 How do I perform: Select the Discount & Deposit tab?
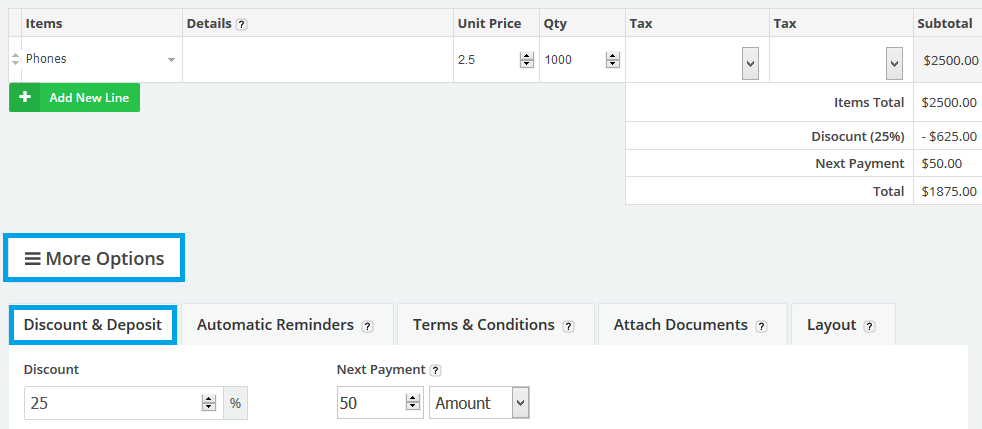(93, 325)
